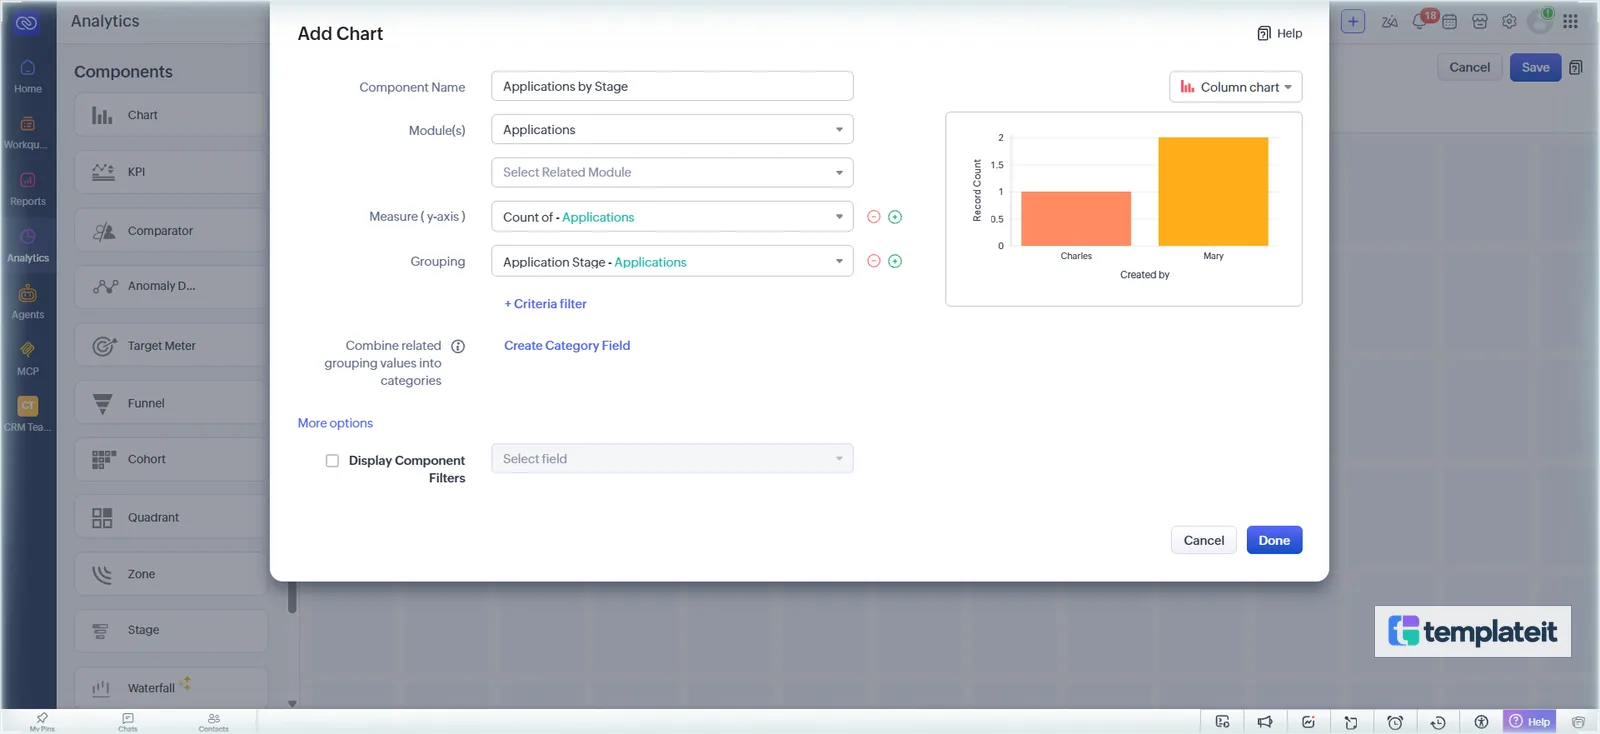Screen dimensions: 1600x734
Task: Select the KPI component
Action: [171, 172]
